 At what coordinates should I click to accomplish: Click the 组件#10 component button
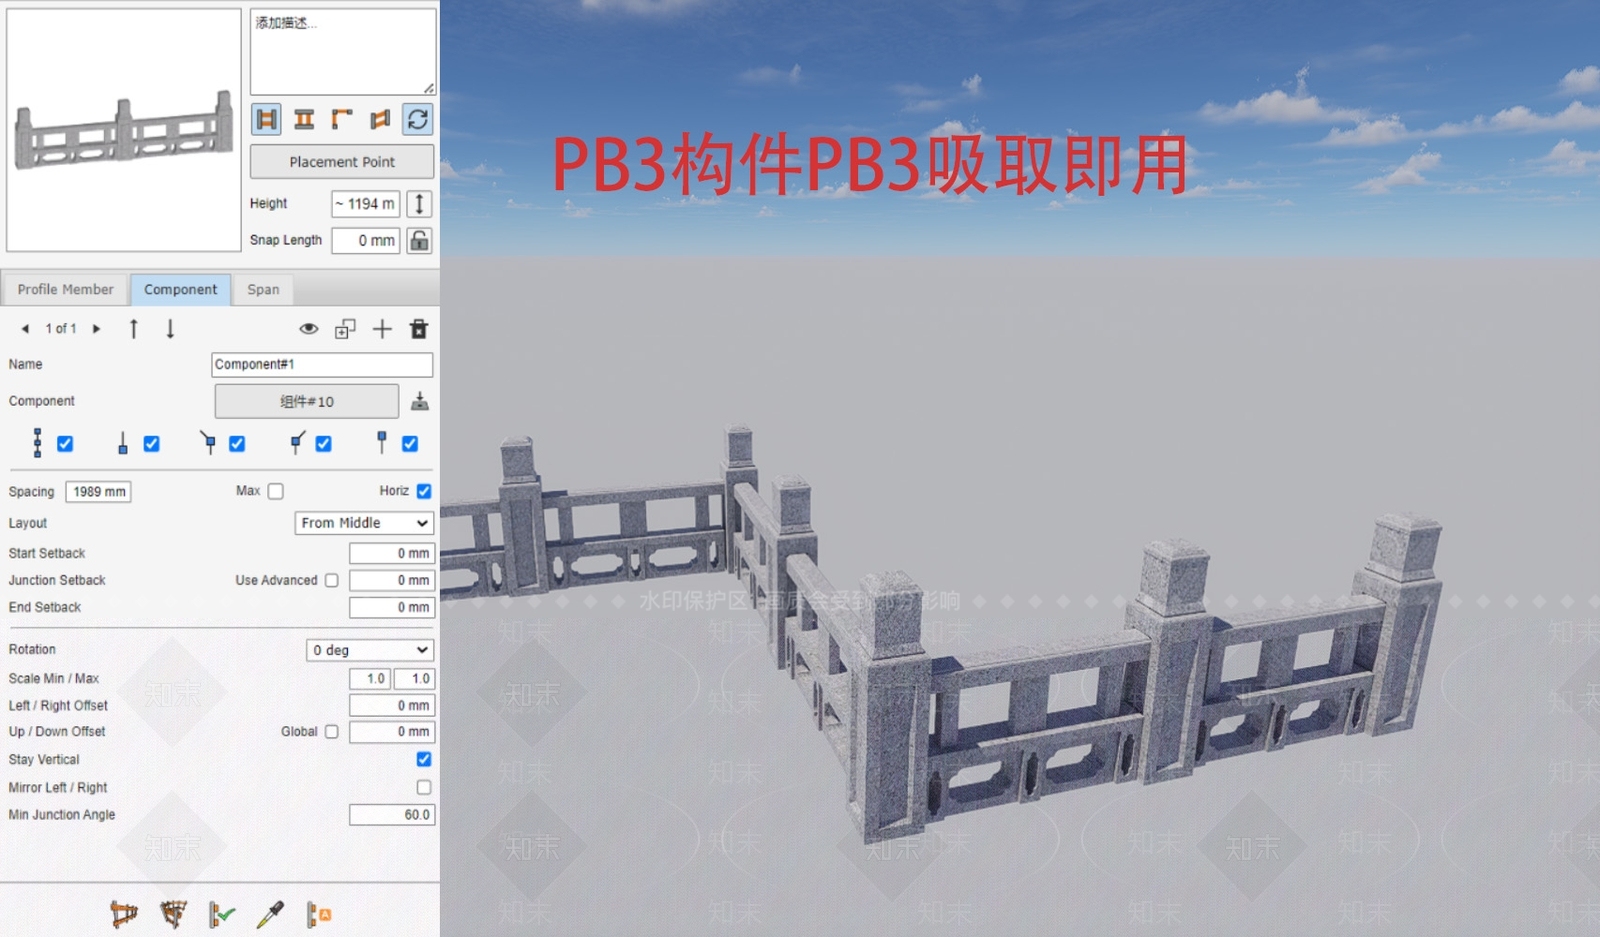(x=307, y=401)
